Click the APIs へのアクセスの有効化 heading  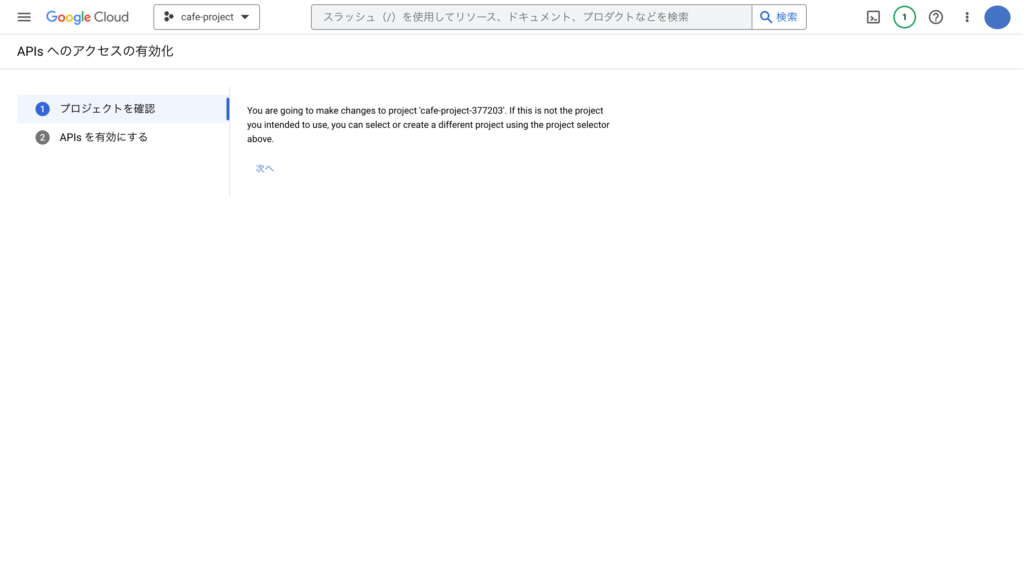point(95,52)
